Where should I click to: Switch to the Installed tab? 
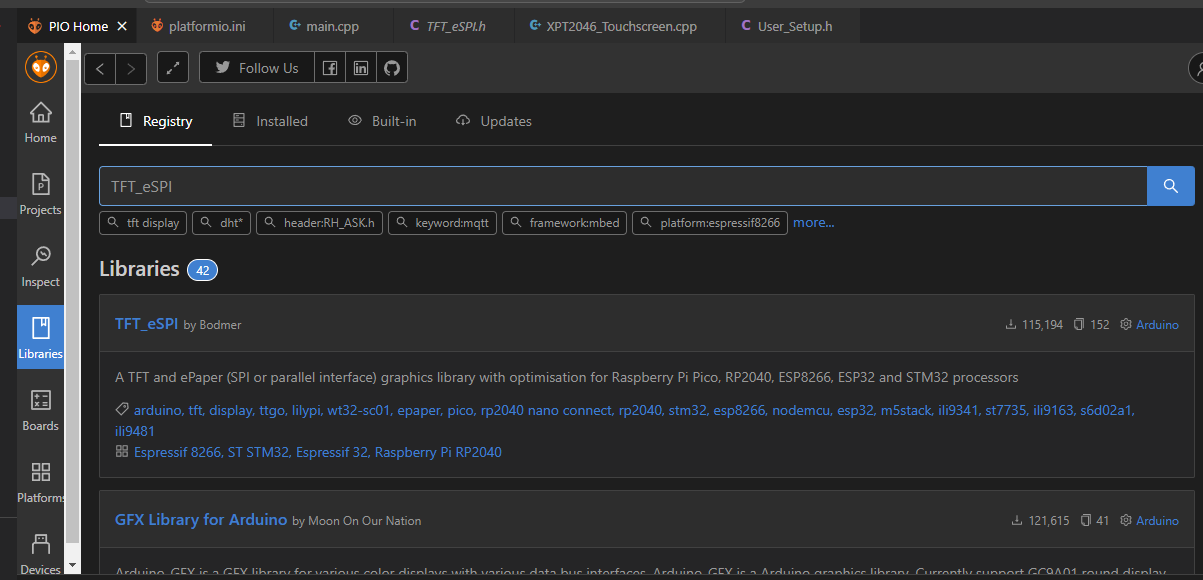click(x=270, y=121)
